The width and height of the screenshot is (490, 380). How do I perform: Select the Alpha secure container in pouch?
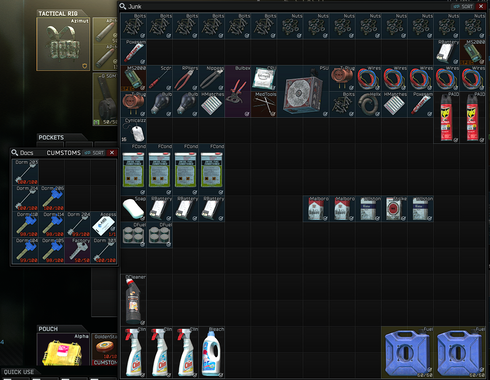pos(63,349)
